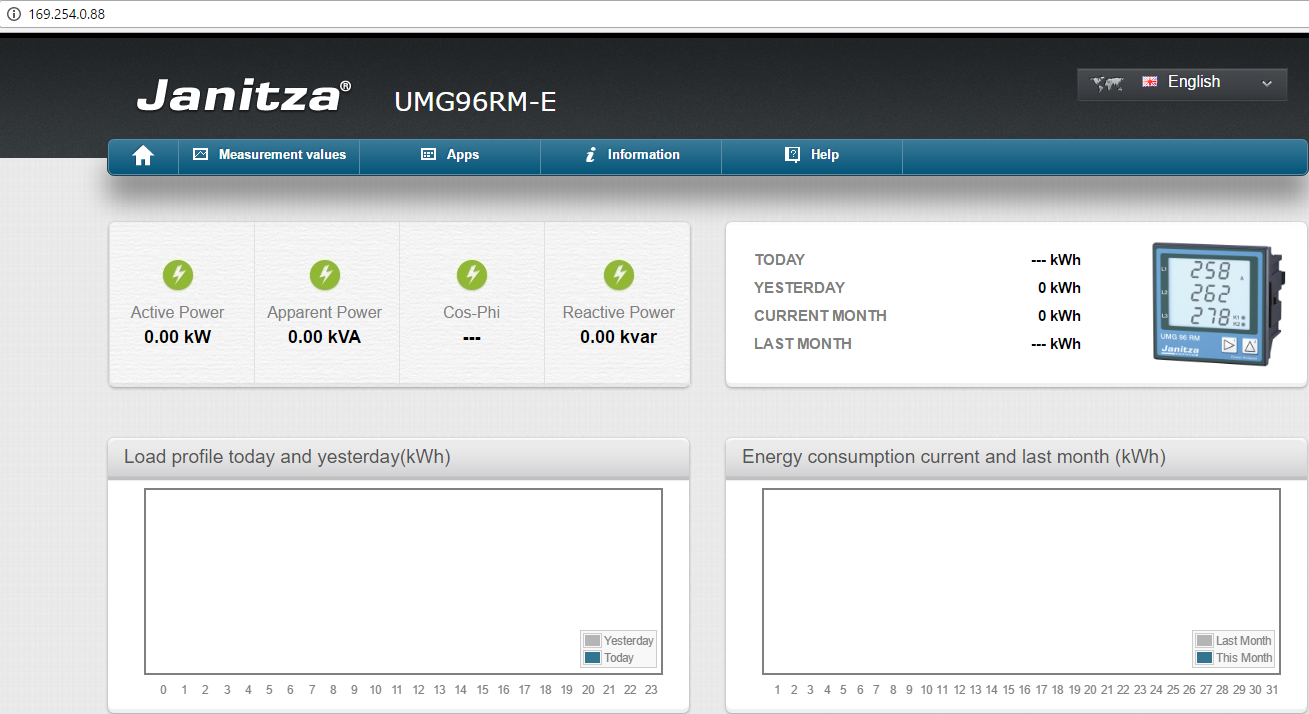Open the English language dropdown
Screen dimensions: 1309x714
coord(1182,83)
